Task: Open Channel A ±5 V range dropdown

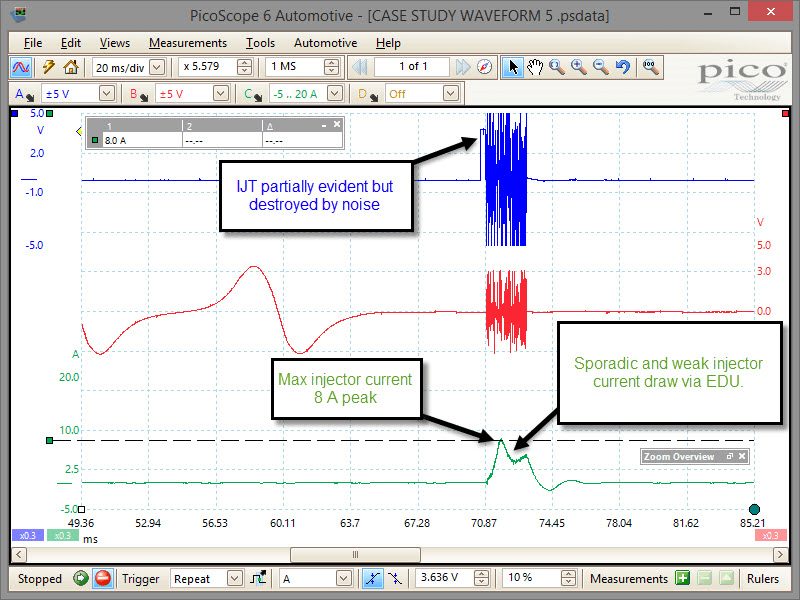Action: point(106,93)
